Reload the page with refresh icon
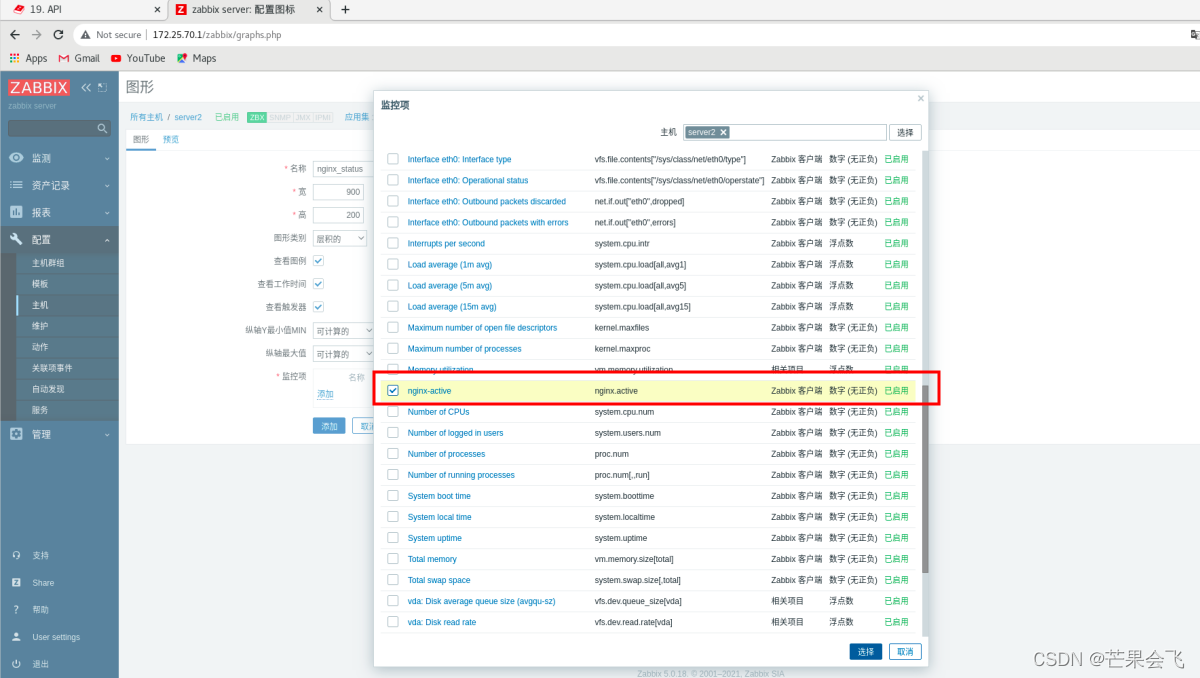 (x=58, y=34)
